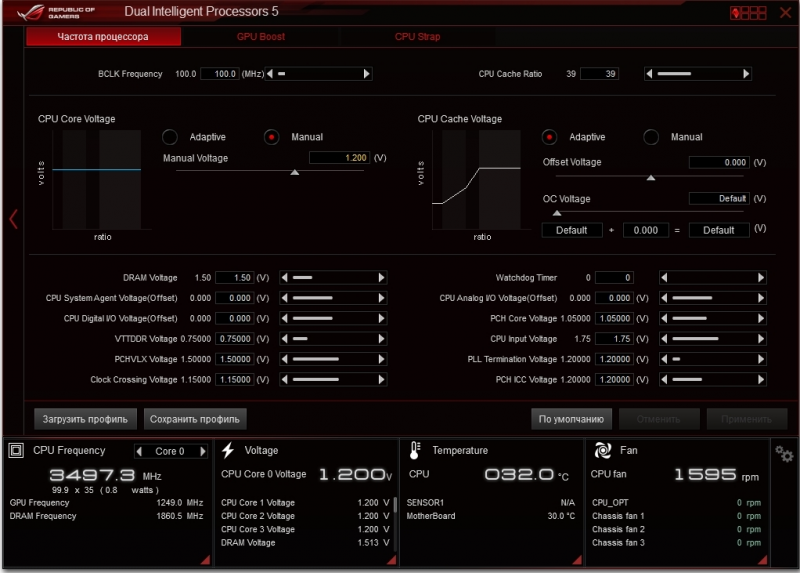This screenshot has width=800, height=573.
Task: Select Manual mode for CPU Cache Voltage
Action: coord(651,137)
